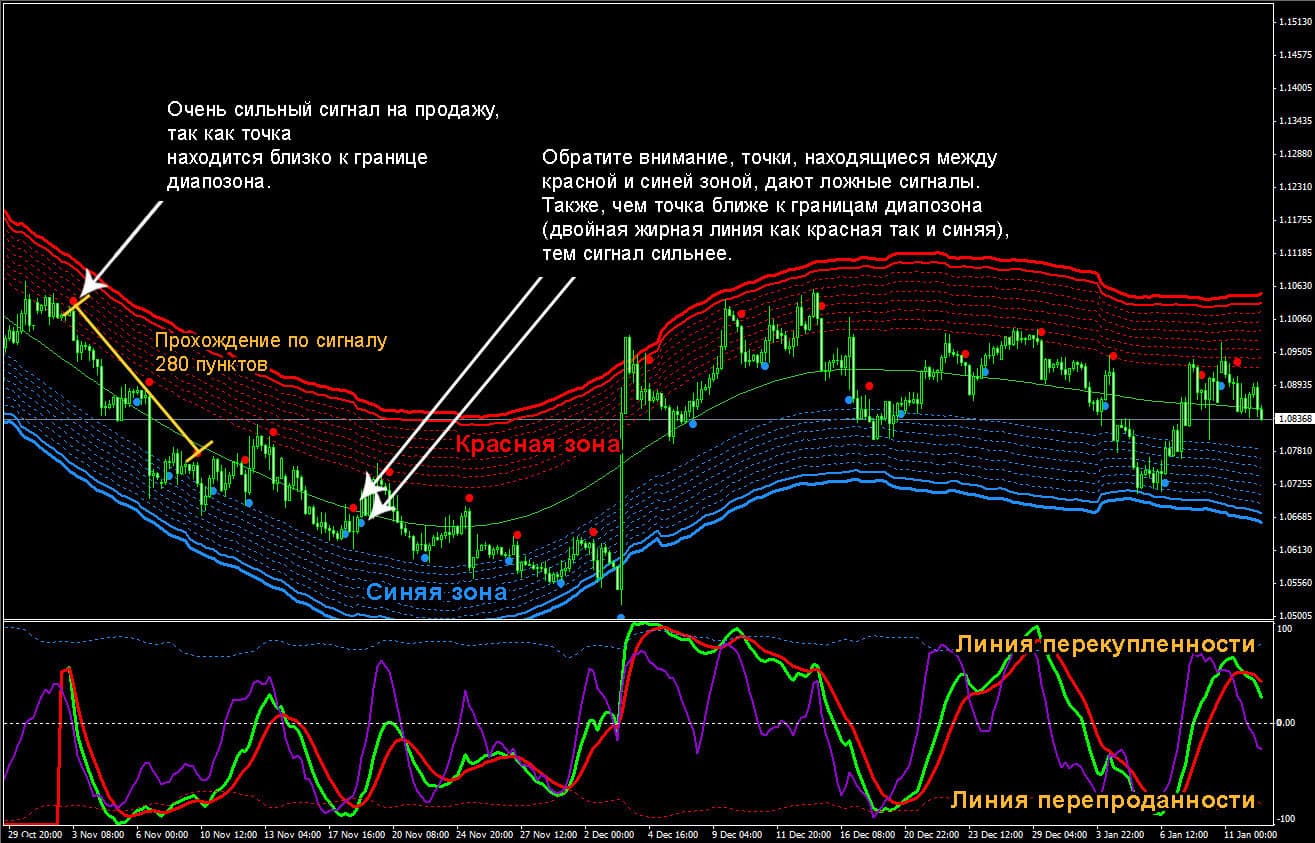Click the 1.07810 price axis label
Image resolution: width=1315 pixels, height=843 pixels.
[1294, 451]
